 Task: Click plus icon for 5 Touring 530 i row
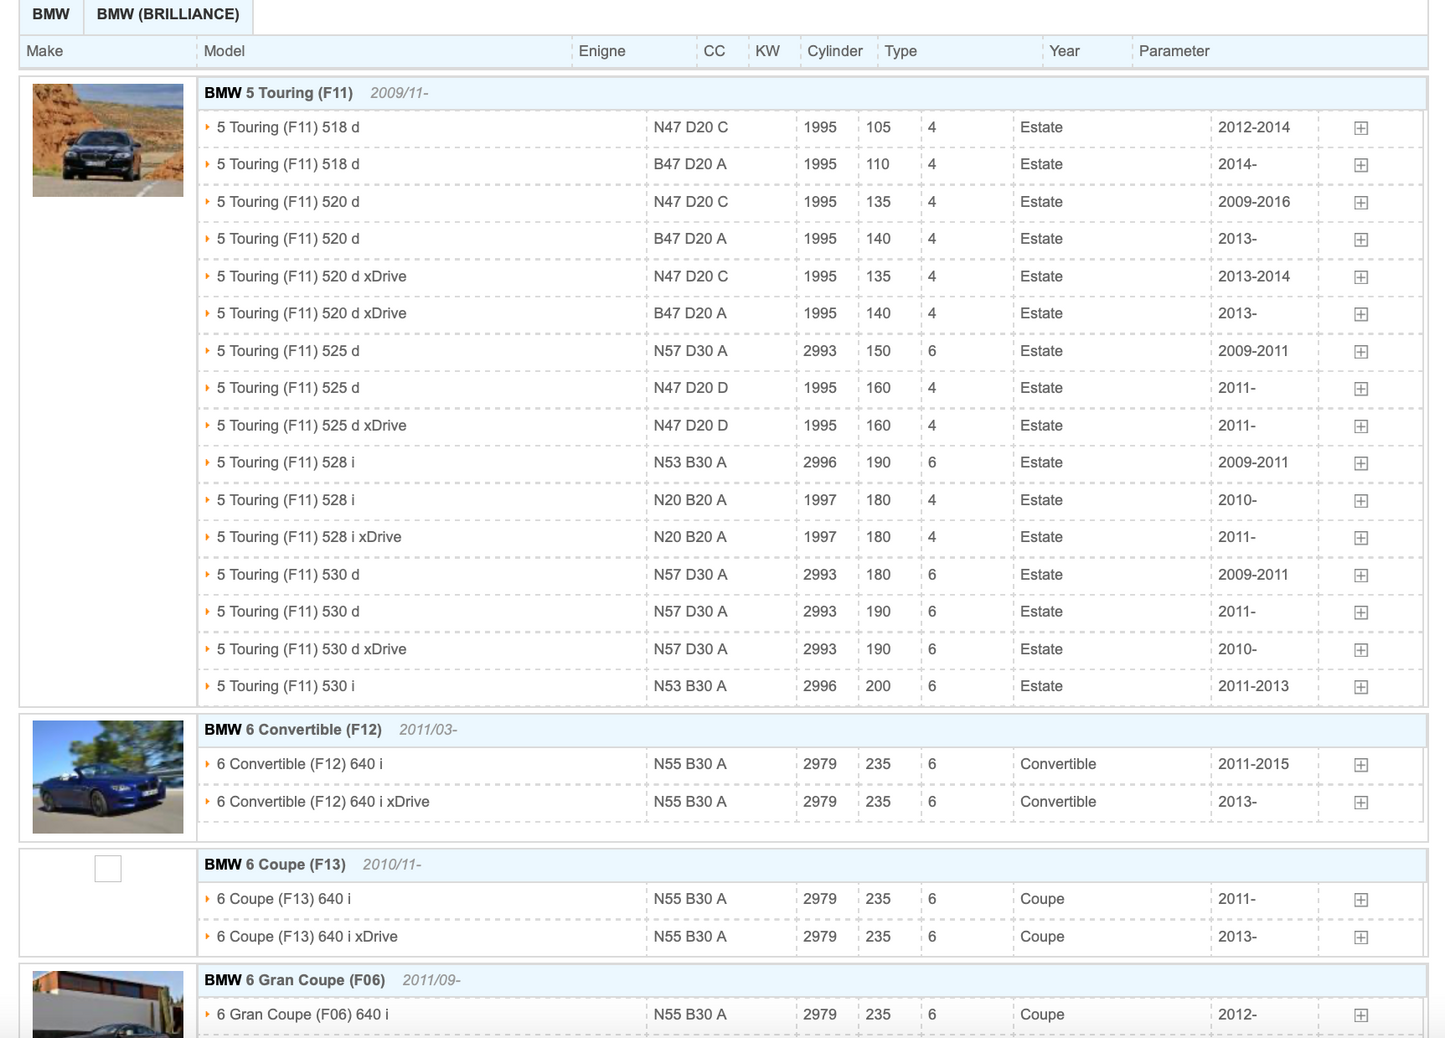[1361, 687]
